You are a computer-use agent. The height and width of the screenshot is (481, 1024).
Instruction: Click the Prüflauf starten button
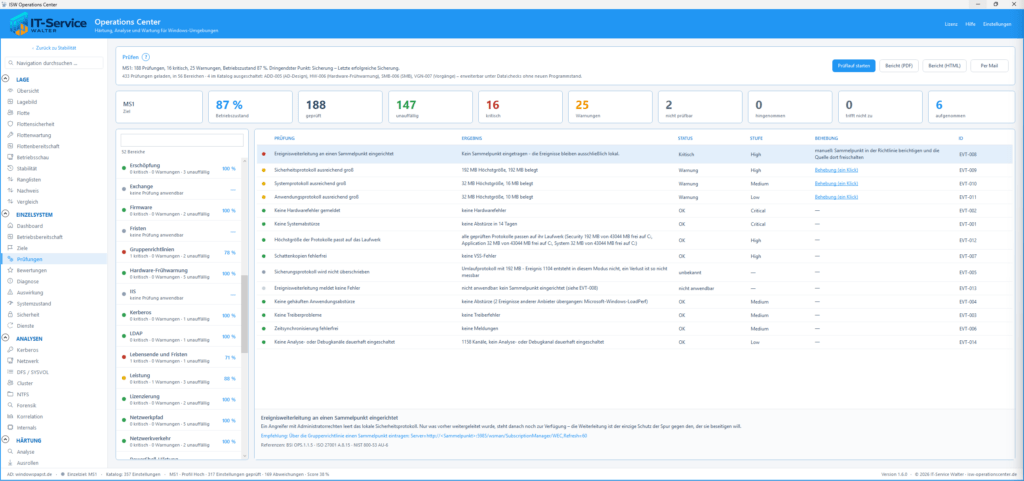coord(854,66)
